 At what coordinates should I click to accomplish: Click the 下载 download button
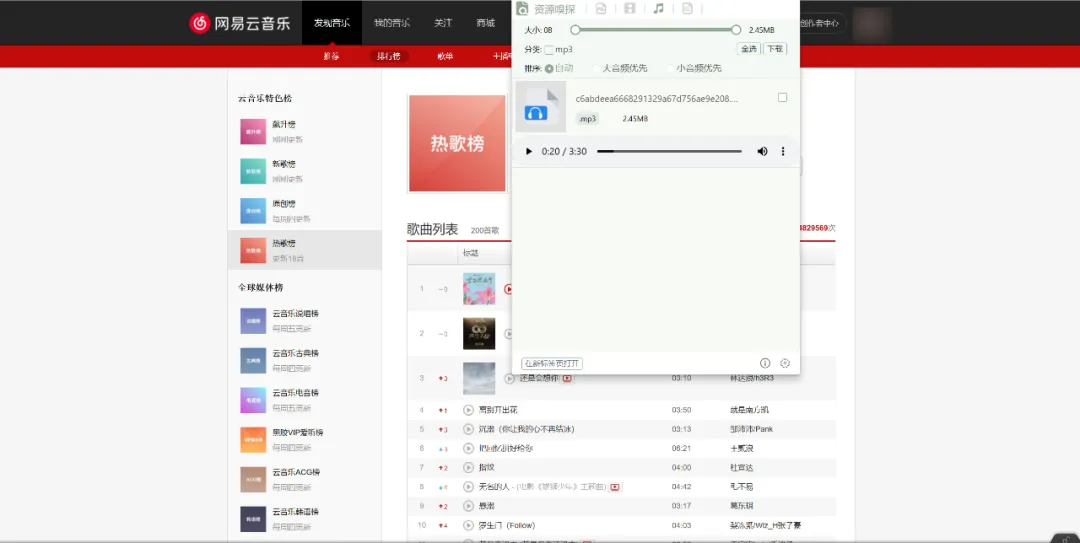click(775, 49)
